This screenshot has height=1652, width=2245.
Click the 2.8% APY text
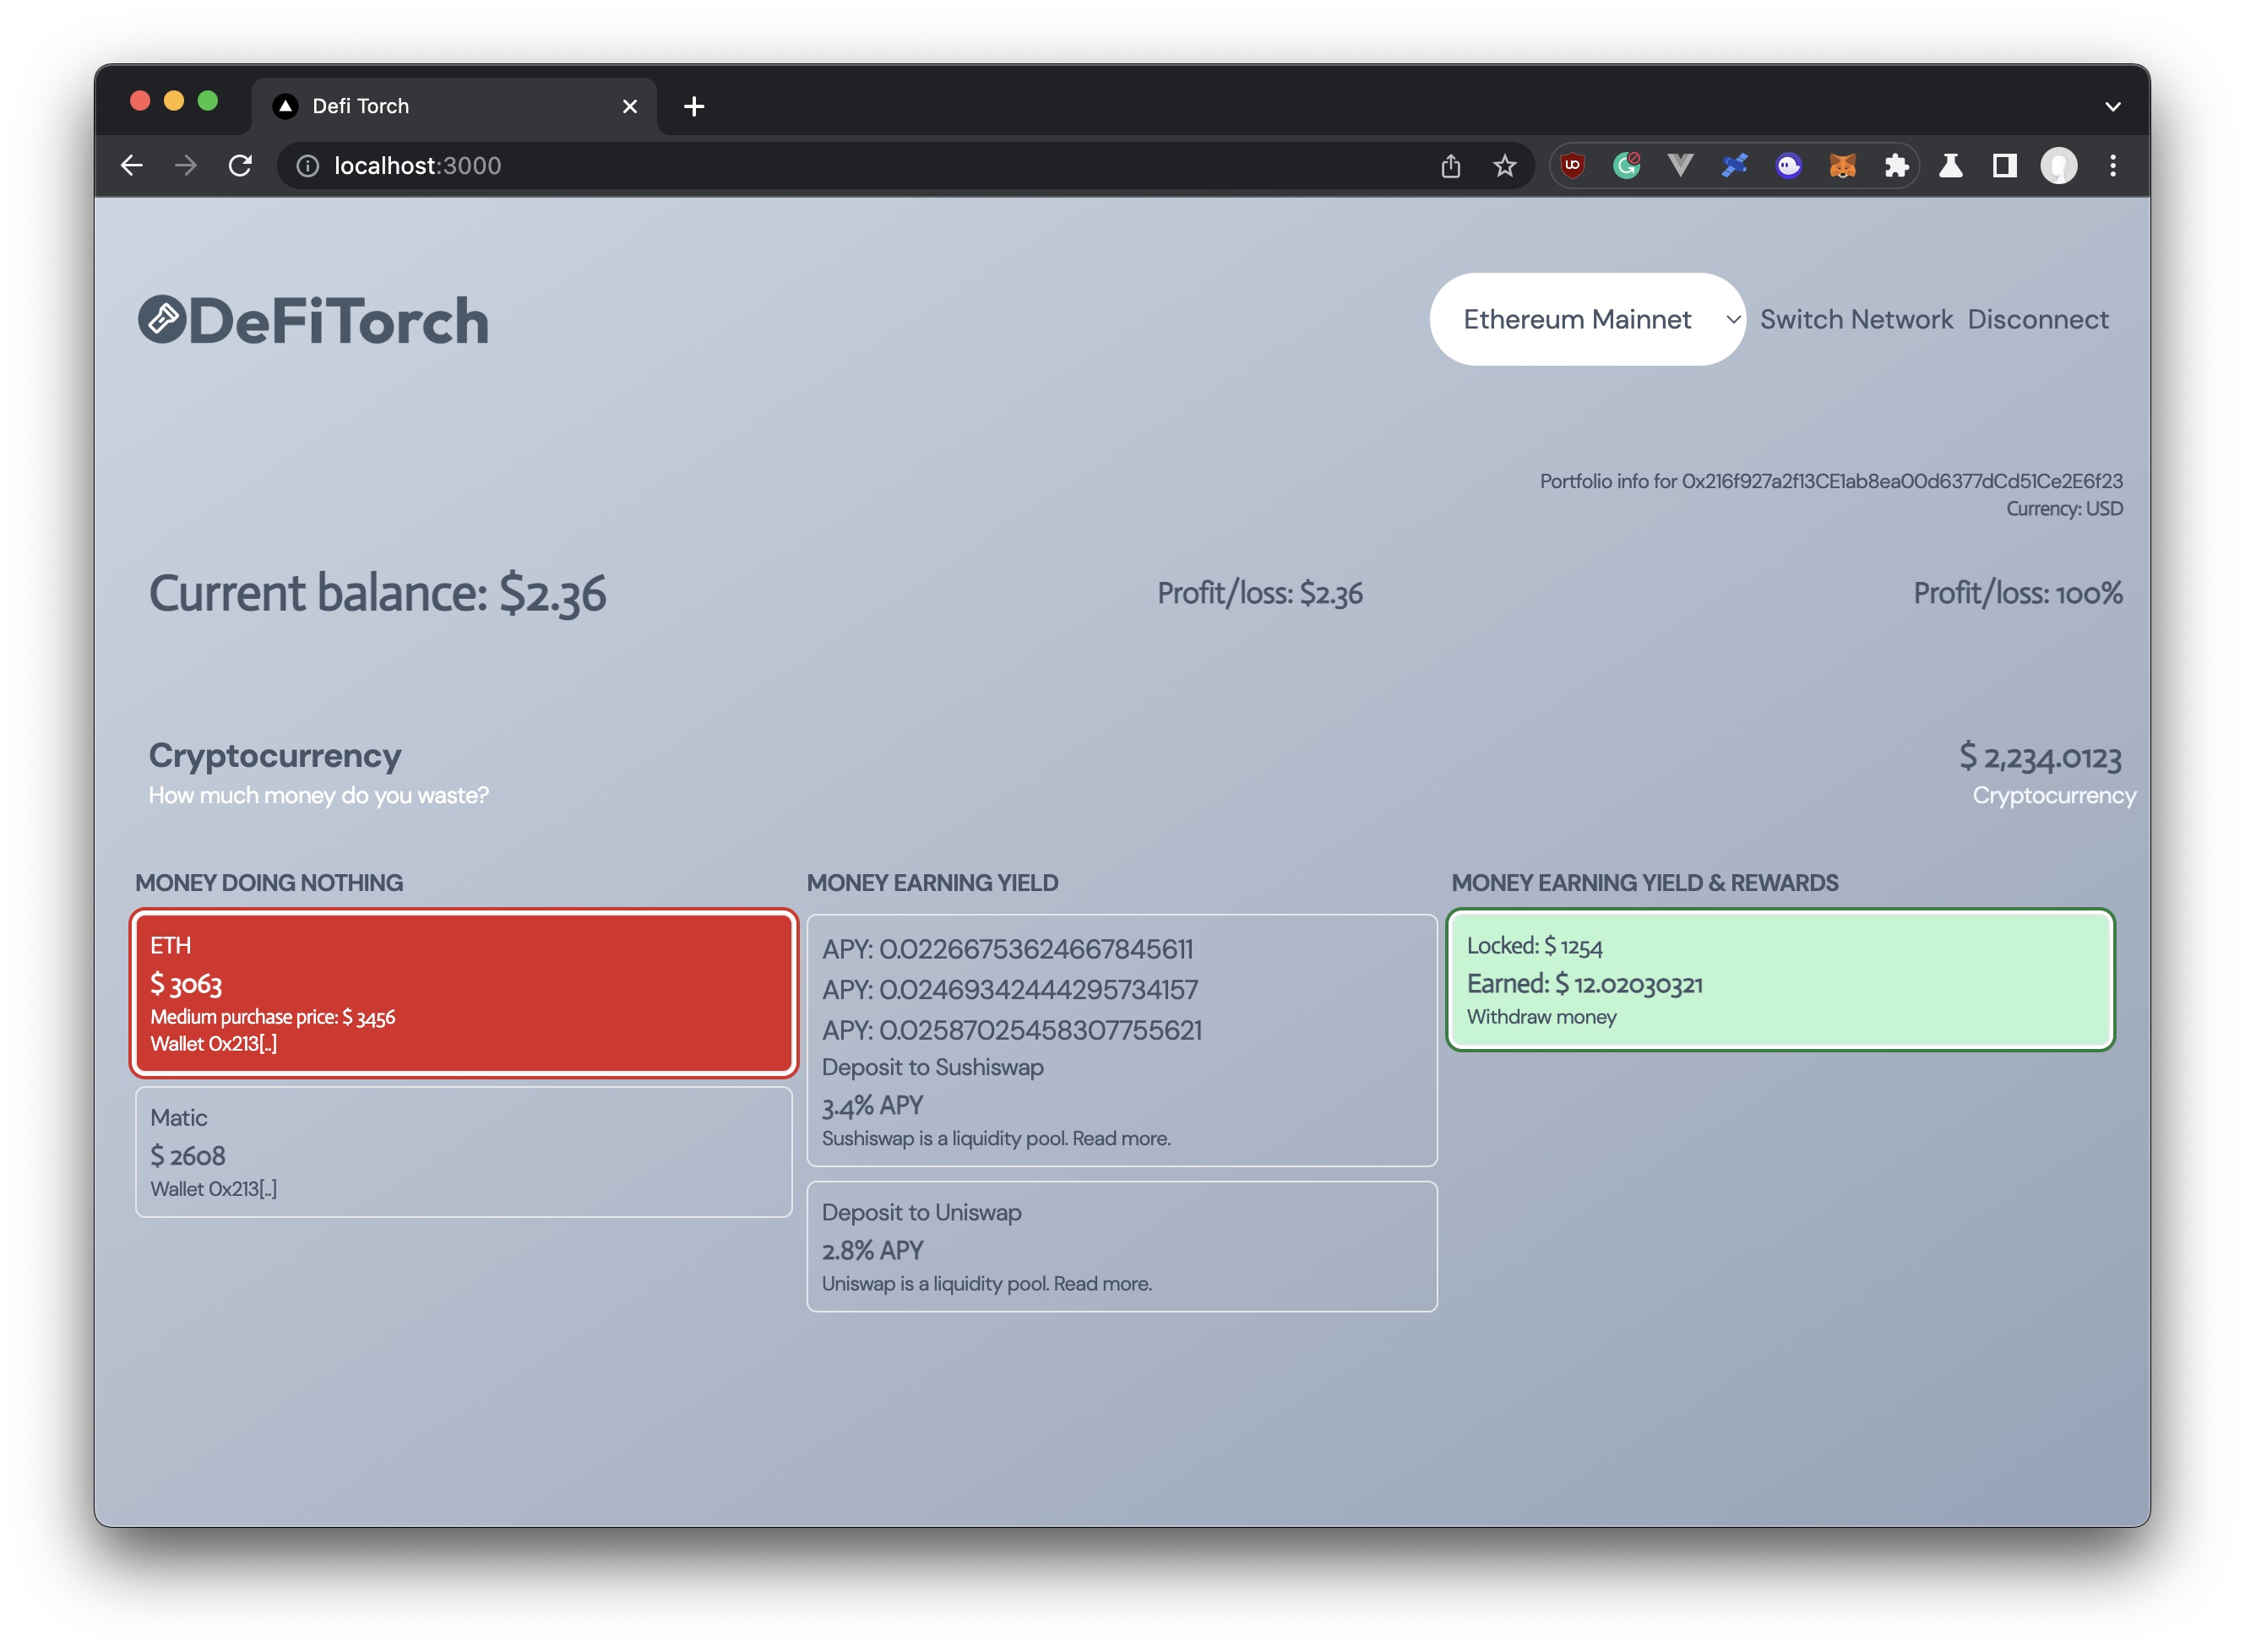(872, 1251)
